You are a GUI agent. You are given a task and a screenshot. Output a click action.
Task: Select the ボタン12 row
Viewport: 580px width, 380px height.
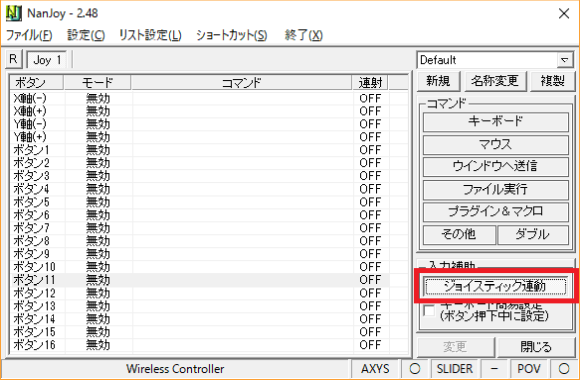click(x=200, y=293)
